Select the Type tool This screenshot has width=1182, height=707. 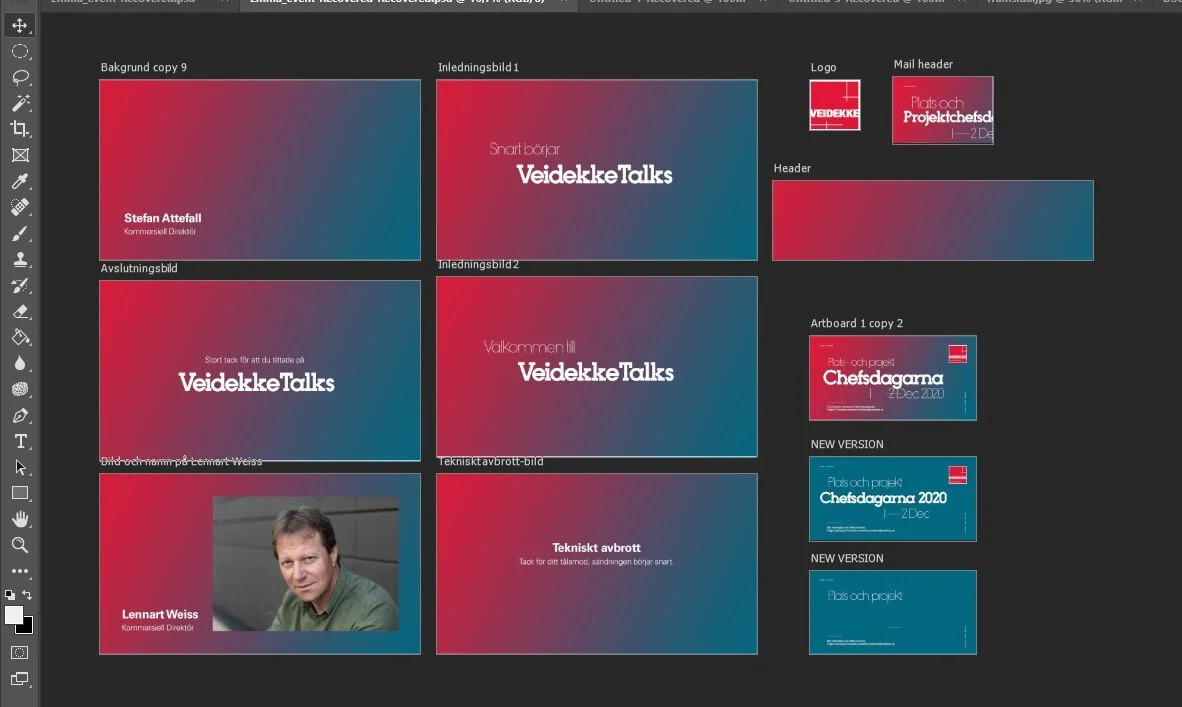(x=20, y=441)
